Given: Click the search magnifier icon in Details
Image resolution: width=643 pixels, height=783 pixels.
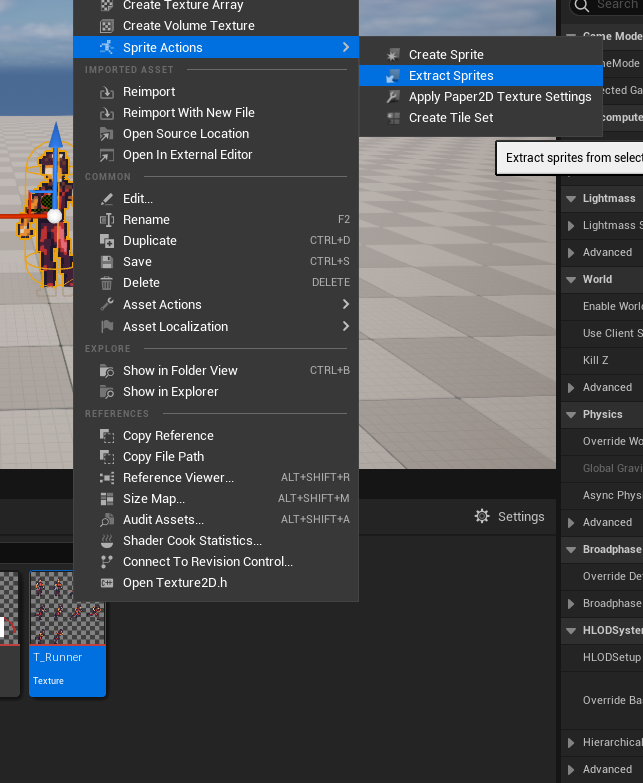Looking at the screenshot, I should (x=582, y=5).
